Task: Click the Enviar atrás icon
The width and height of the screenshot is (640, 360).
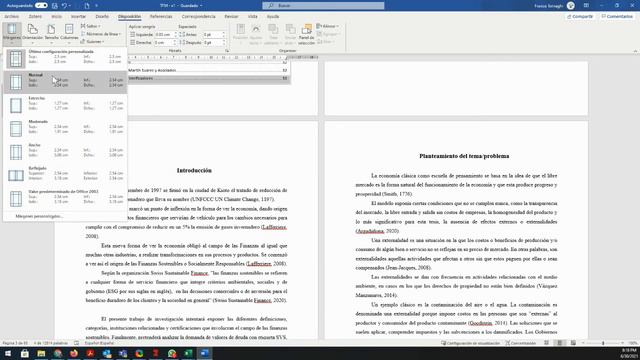Action: click(x=290, y=29)
